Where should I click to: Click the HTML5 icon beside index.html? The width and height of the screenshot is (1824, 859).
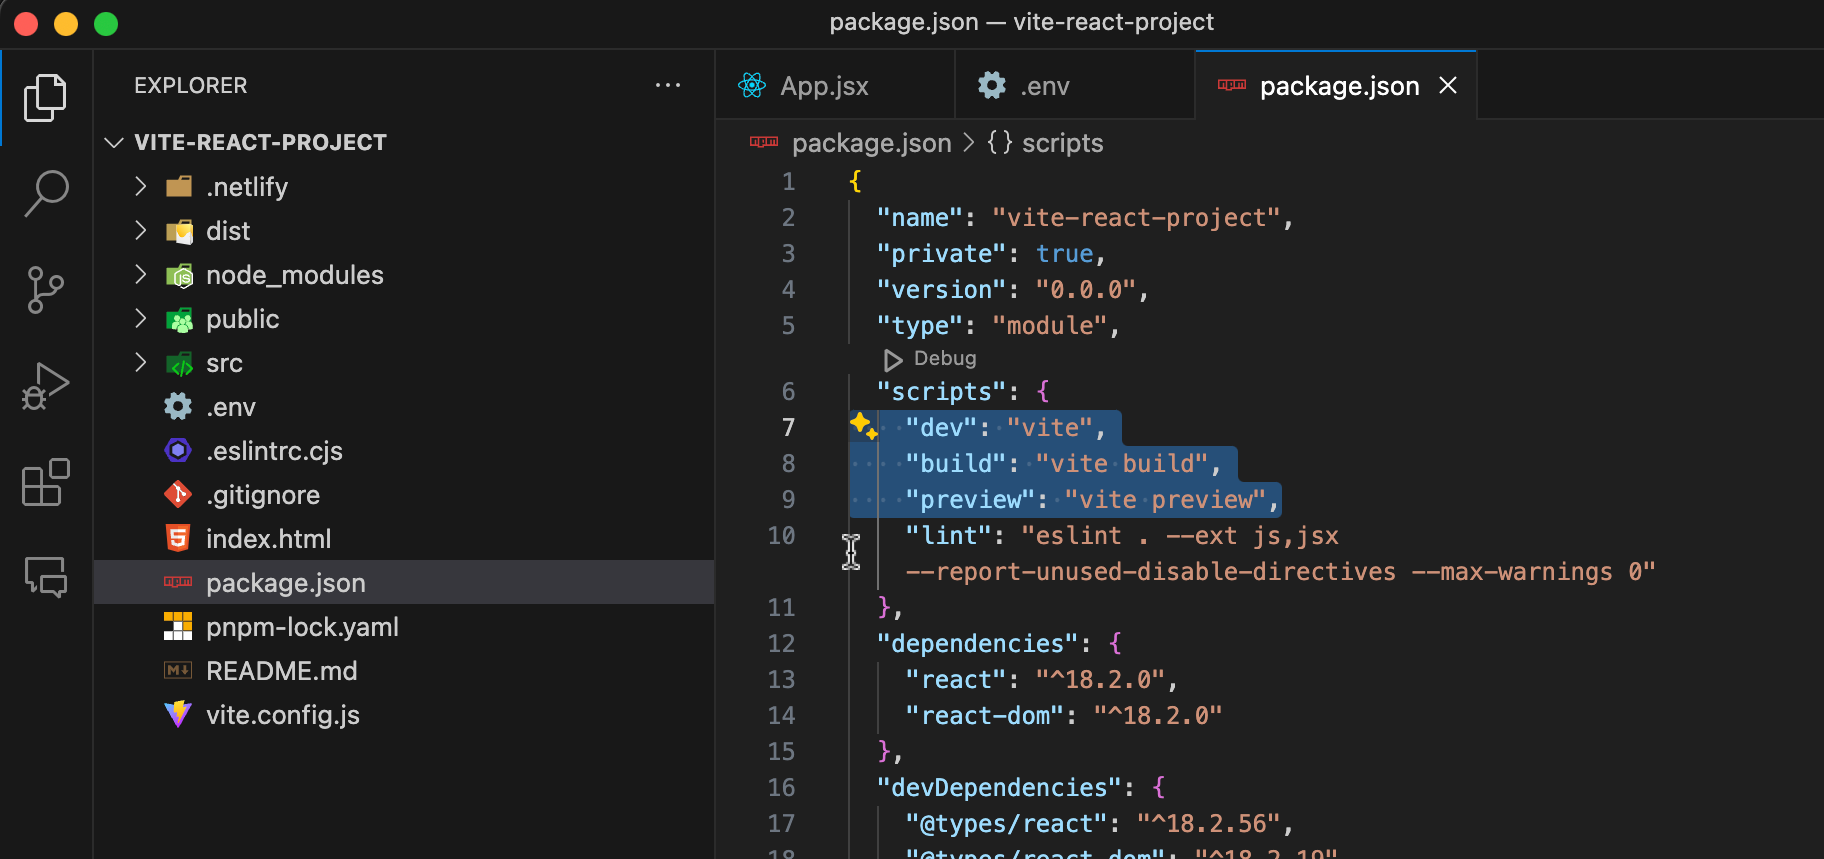[x=178, y=538]
